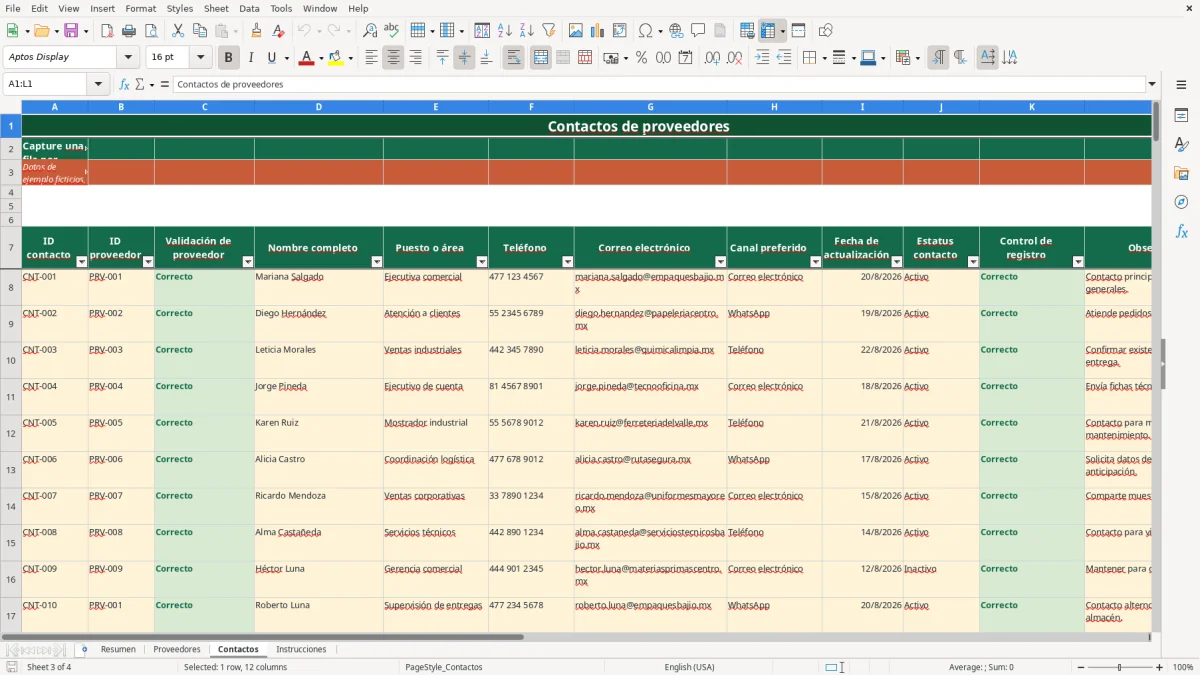1200x675 pixels.
Task: Click the Merge and Center Cells icon
Action: tap(541, 58)
